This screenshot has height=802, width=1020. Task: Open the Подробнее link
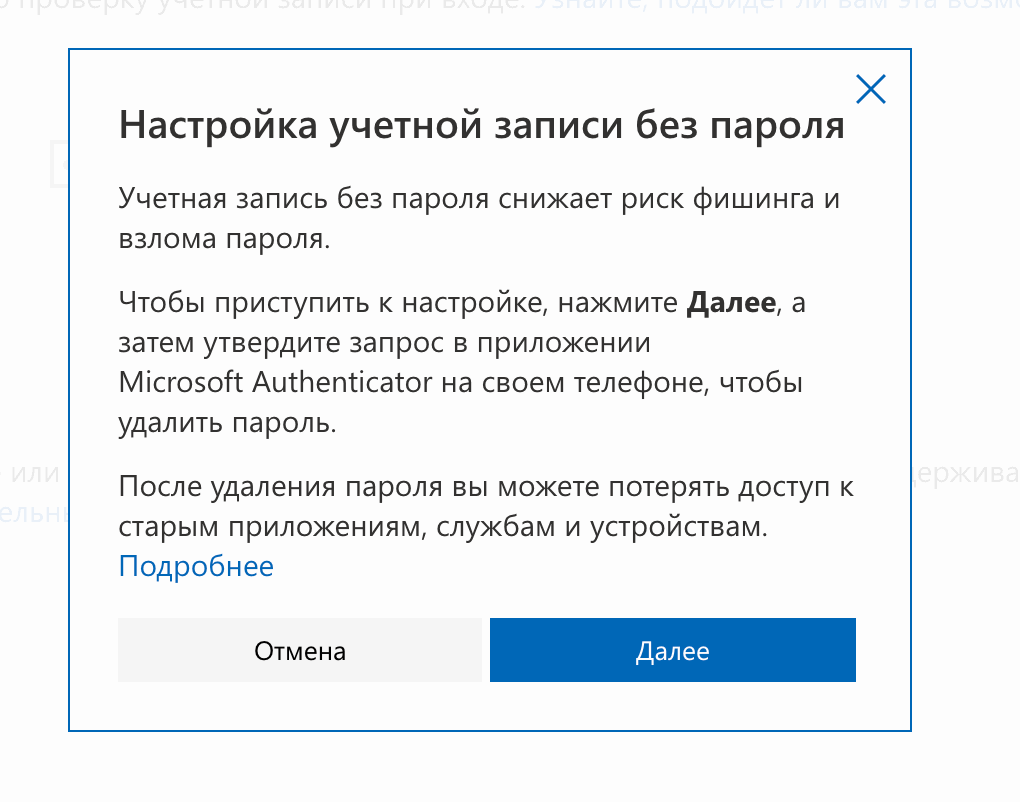tap(196, 567)
